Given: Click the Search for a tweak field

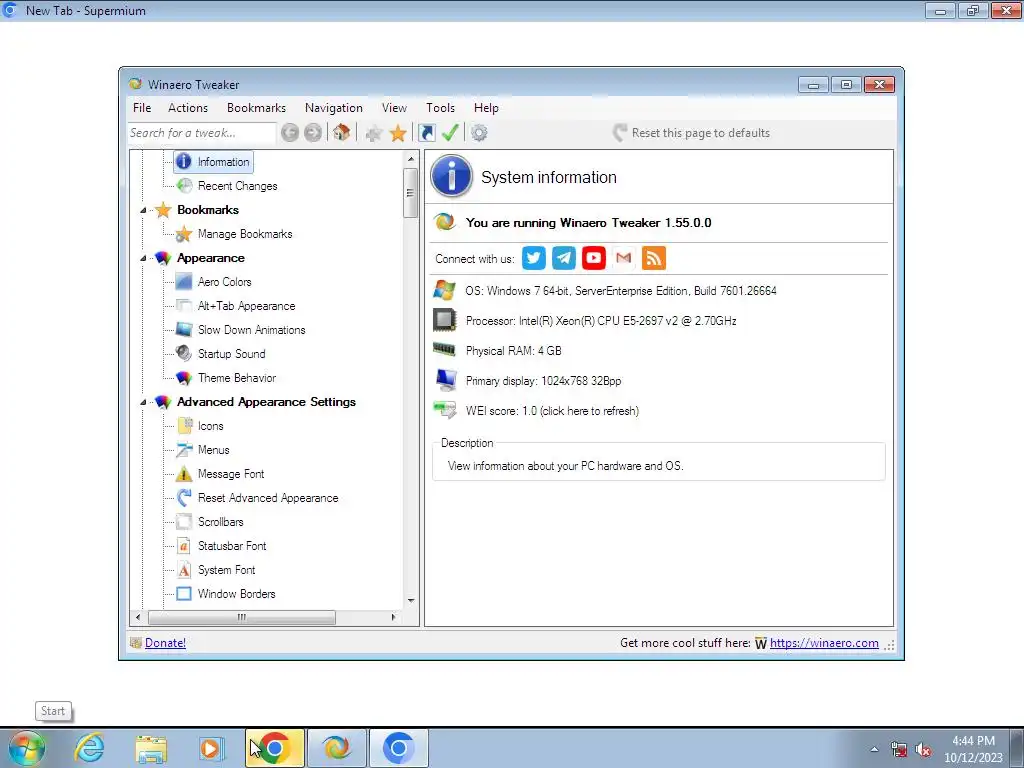Looking at the screenshot, I should coord(202,133).
